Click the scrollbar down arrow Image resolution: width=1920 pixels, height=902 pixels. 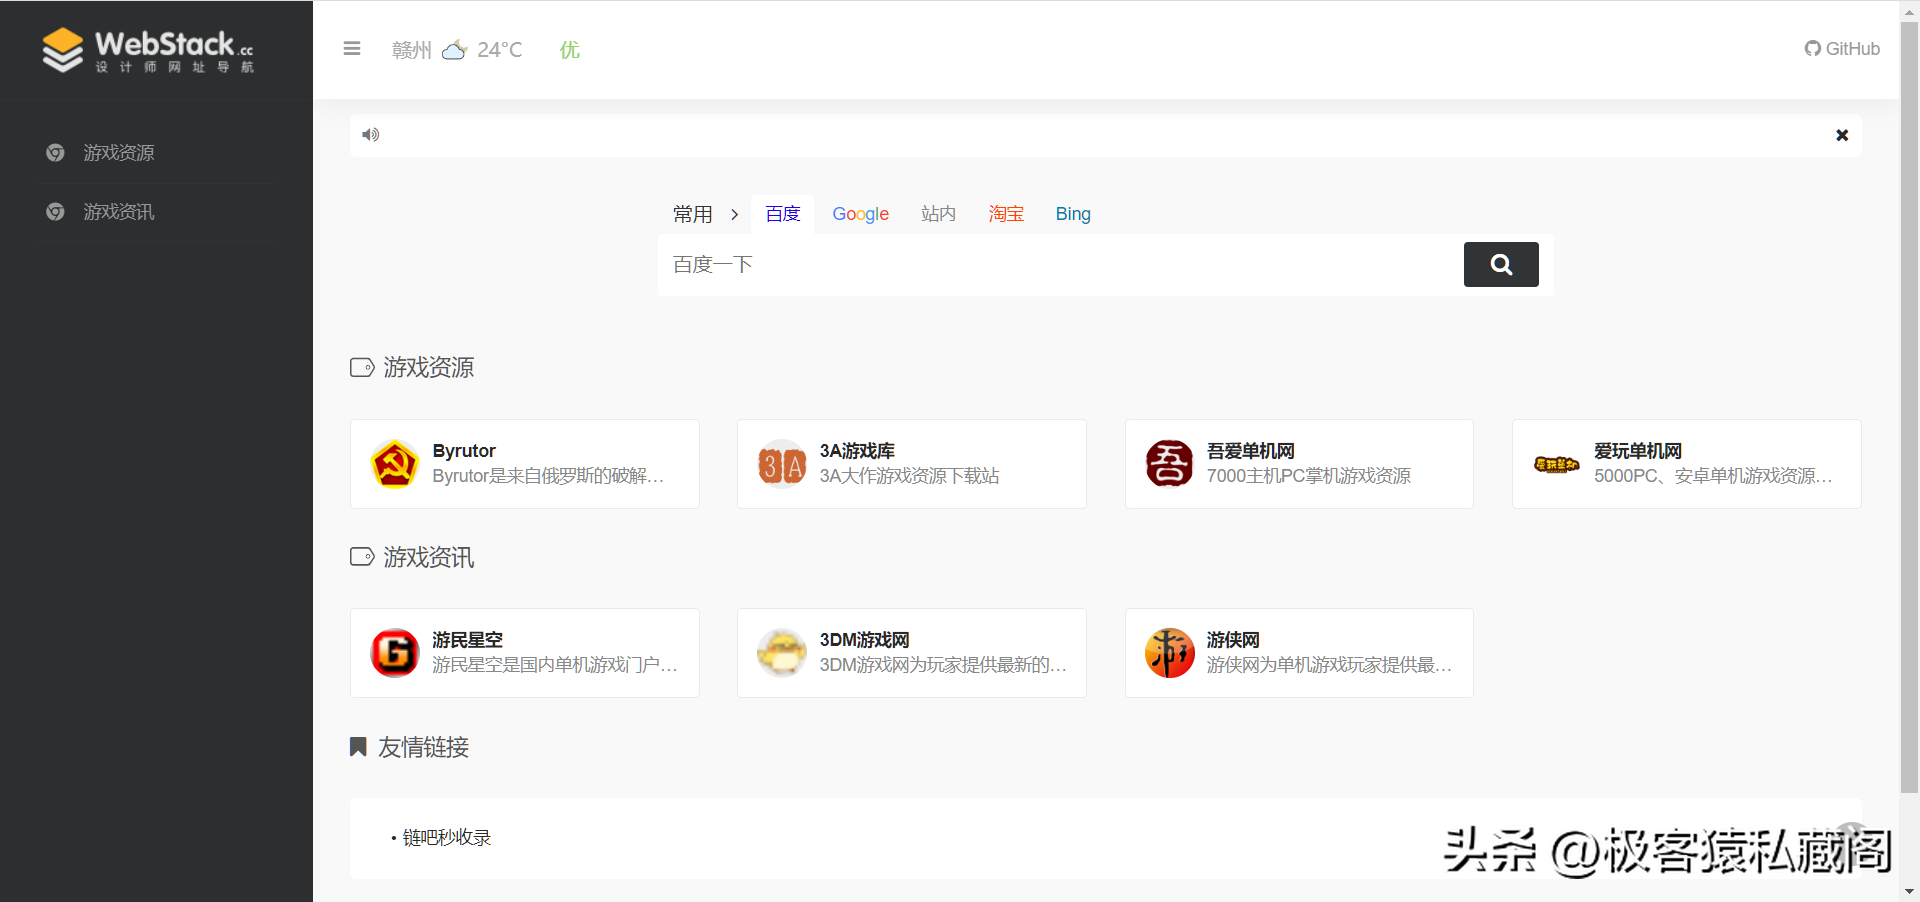[1909, 892]
